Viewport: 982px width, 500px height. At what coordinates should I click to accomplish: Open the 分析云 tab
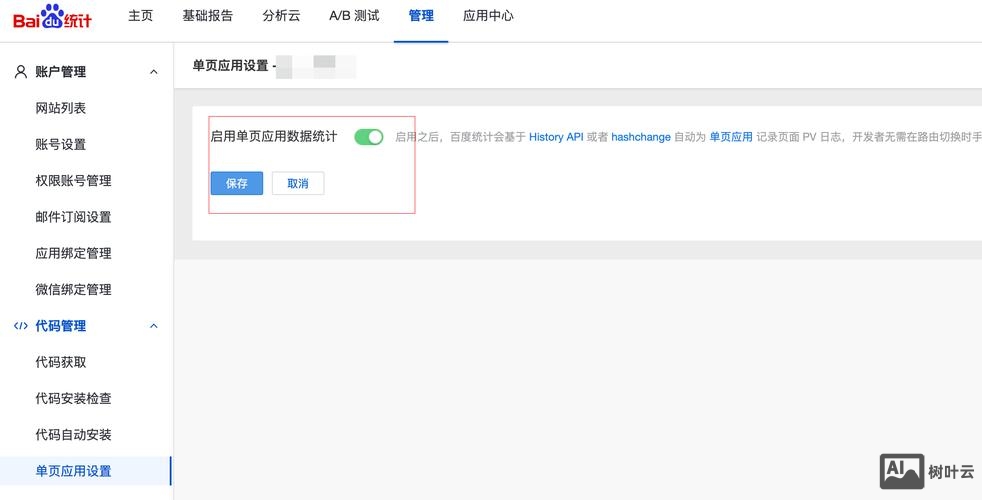281,16
